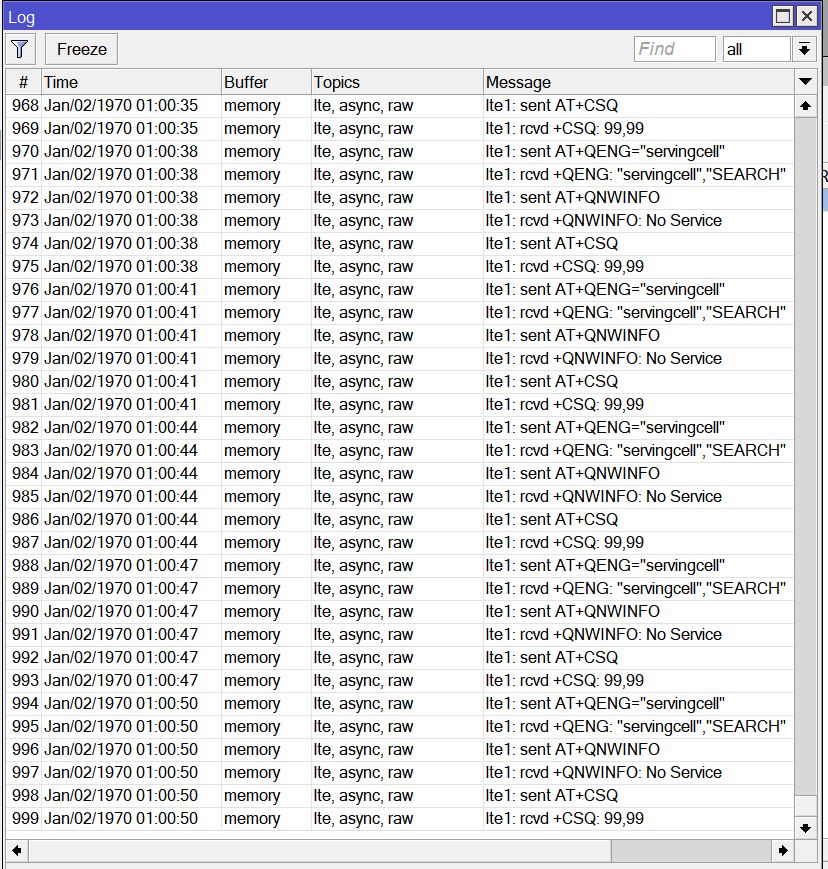Select row 990 message 'sent AT+QNWINFO'
Image resolution: width=828 pixels, height=869 pixels.
coord(573,611)
